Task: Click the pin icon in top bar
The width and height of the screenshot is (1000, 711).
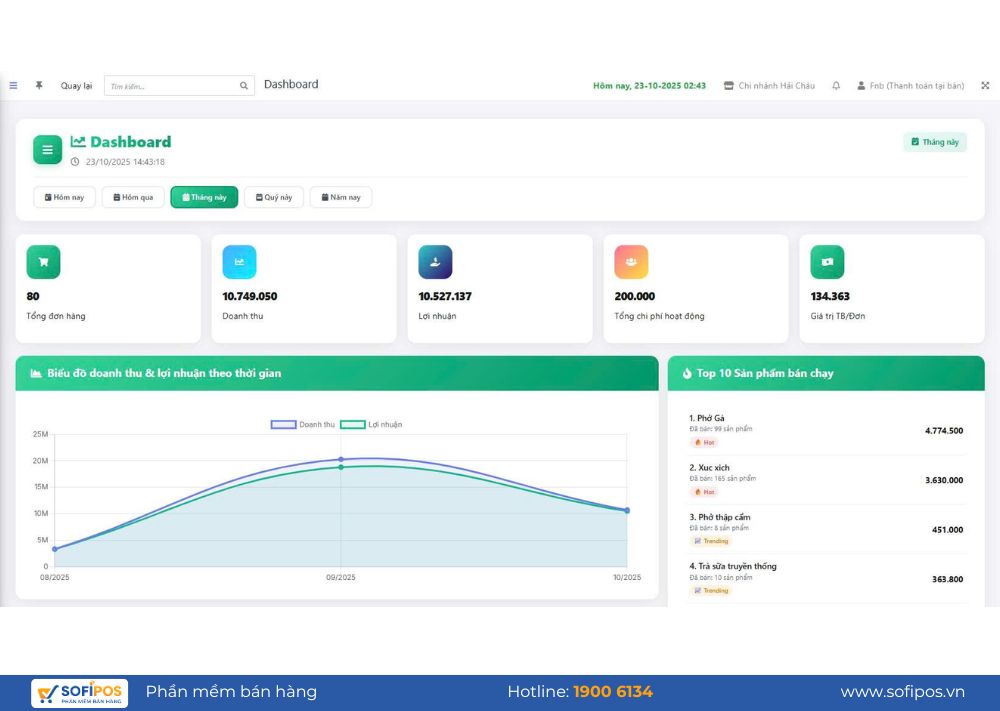Action: click(39, 85)
